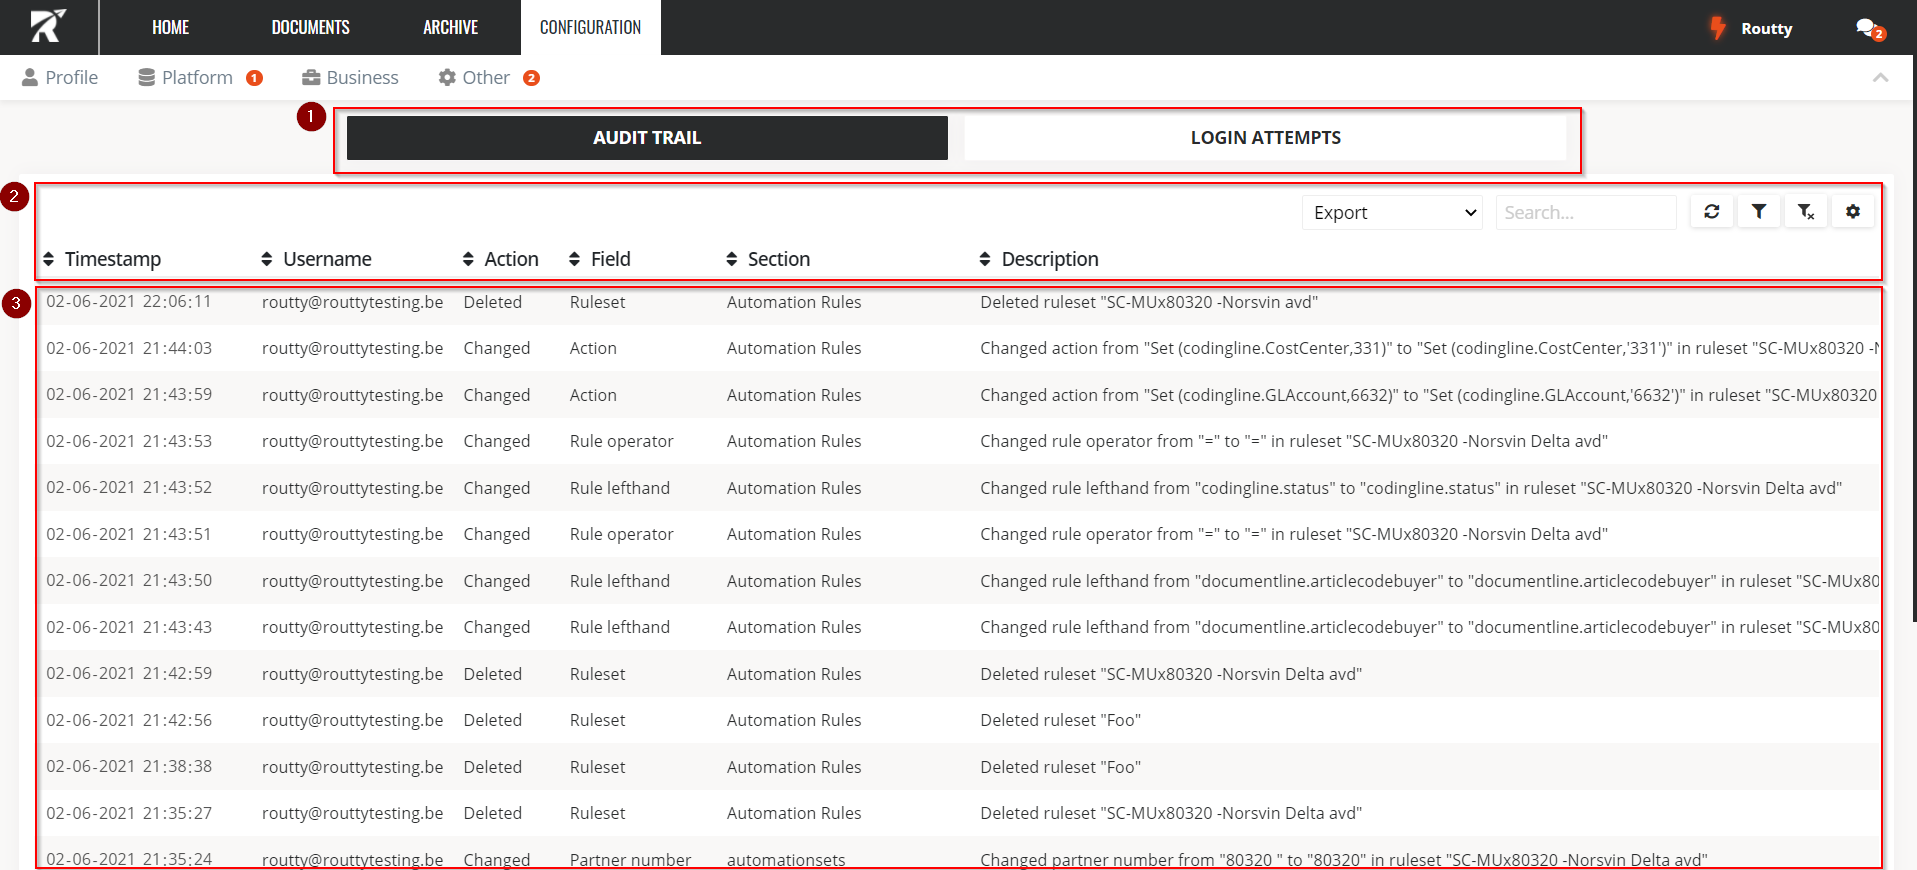The image size is (1917, 870).
Task: Collapse the submenu with the chevron up
Action: click(x=1880, y=78)
